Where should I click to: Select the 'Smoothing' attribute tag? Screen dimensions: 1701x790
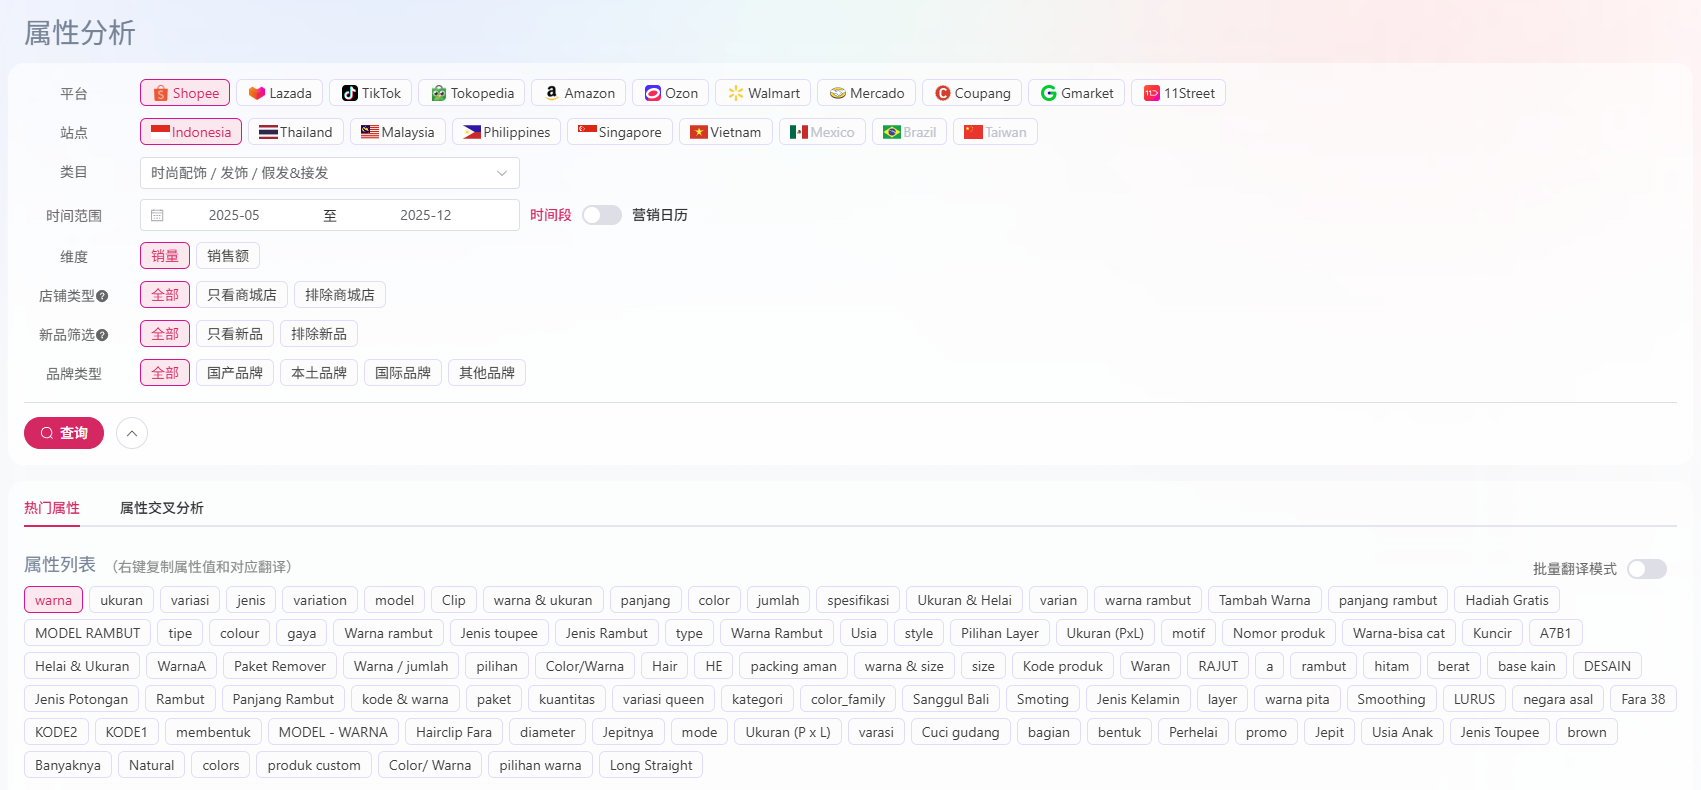1390,699
